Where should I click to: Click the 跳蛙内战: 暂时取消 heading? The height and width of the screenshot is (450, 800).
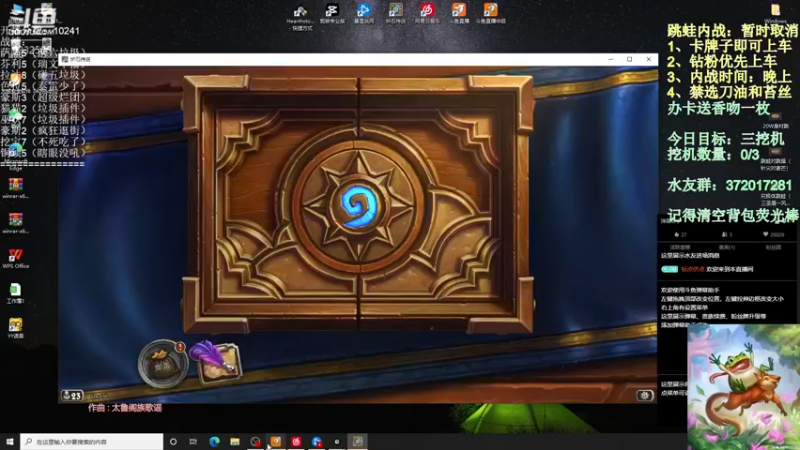pos(733,31)
